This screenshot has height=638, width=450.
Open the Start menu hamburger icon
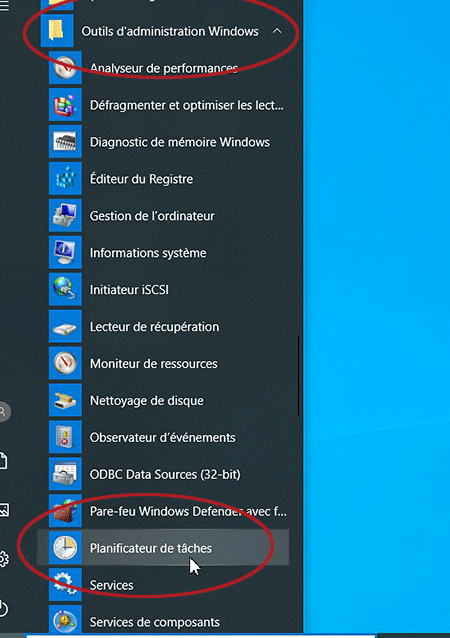click(x=4, y=6)
